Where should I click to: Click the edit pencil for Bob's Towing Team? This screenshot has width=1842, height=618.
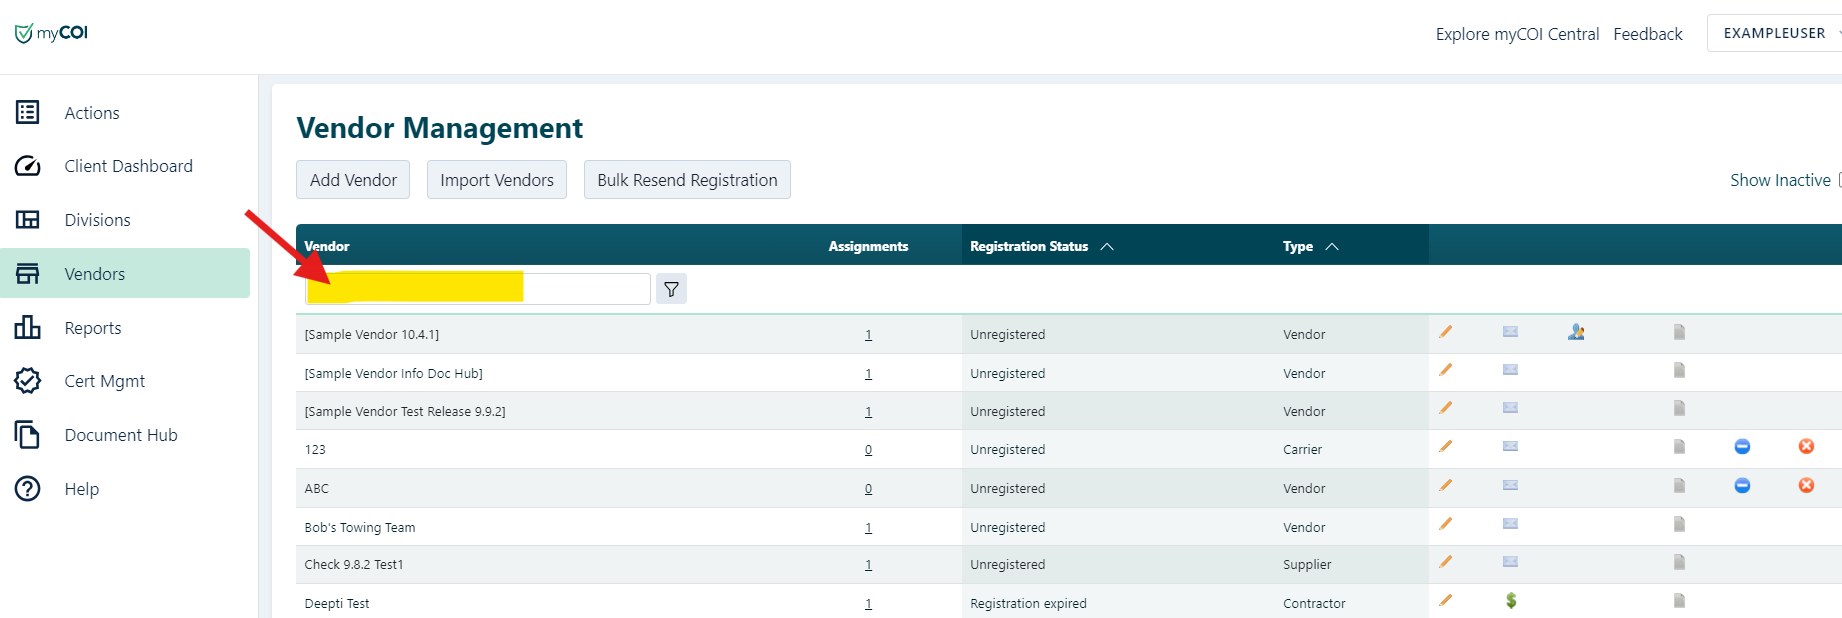[1445, 524]
